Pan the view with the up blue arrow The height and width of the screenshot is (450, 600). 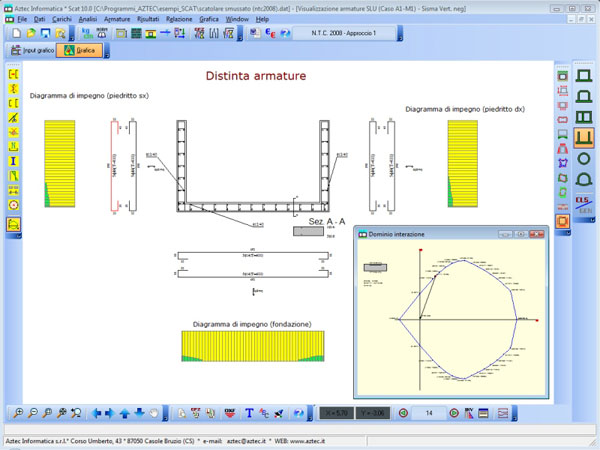click(125, 413)
